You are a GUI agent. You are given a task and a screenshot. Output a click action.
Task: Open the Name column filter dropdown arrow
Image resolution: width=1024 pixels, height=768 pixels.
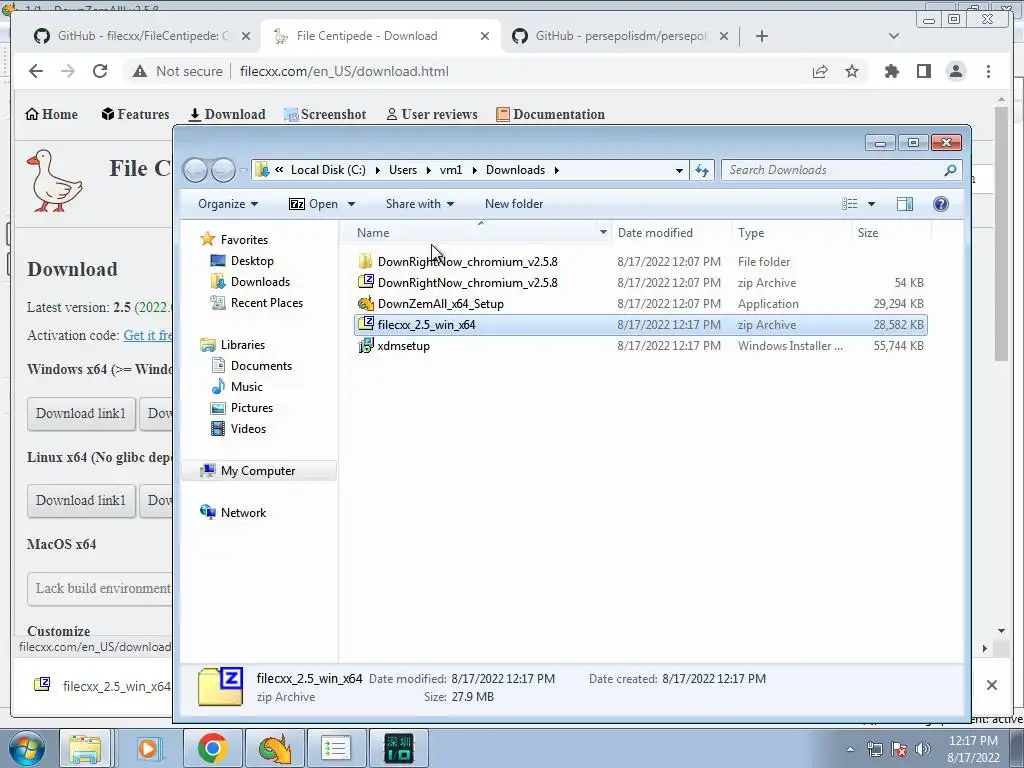603,232
